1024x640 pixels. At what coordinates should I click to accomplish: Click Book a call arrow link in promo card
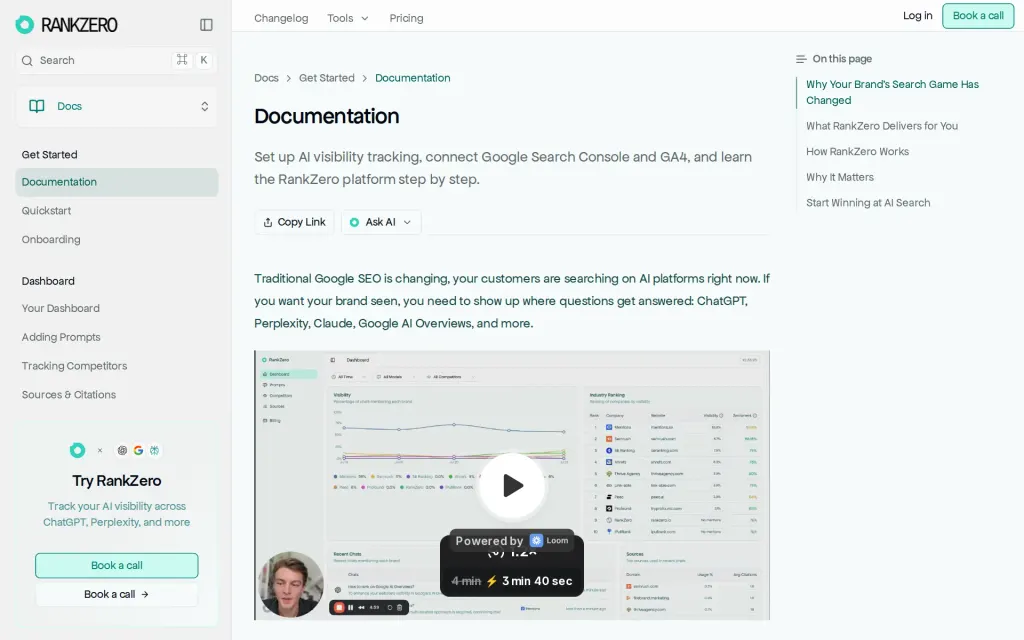tap(117, 594)
